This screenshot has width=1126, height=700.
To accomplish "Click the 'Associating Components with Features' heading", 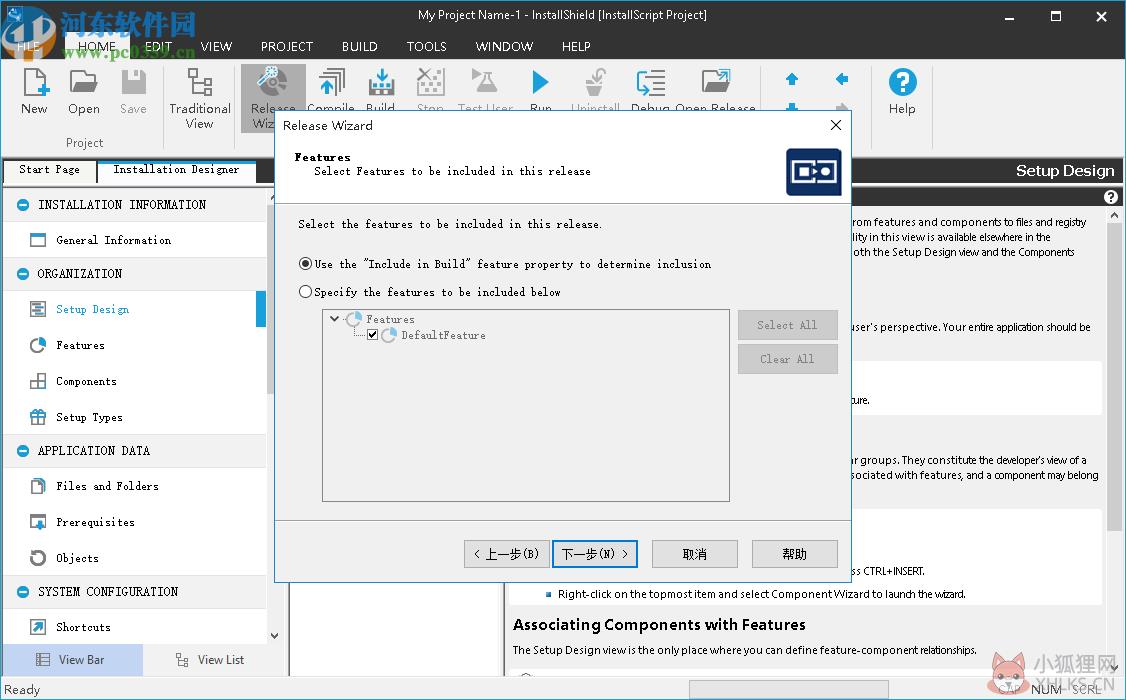I will coord(659,625).
